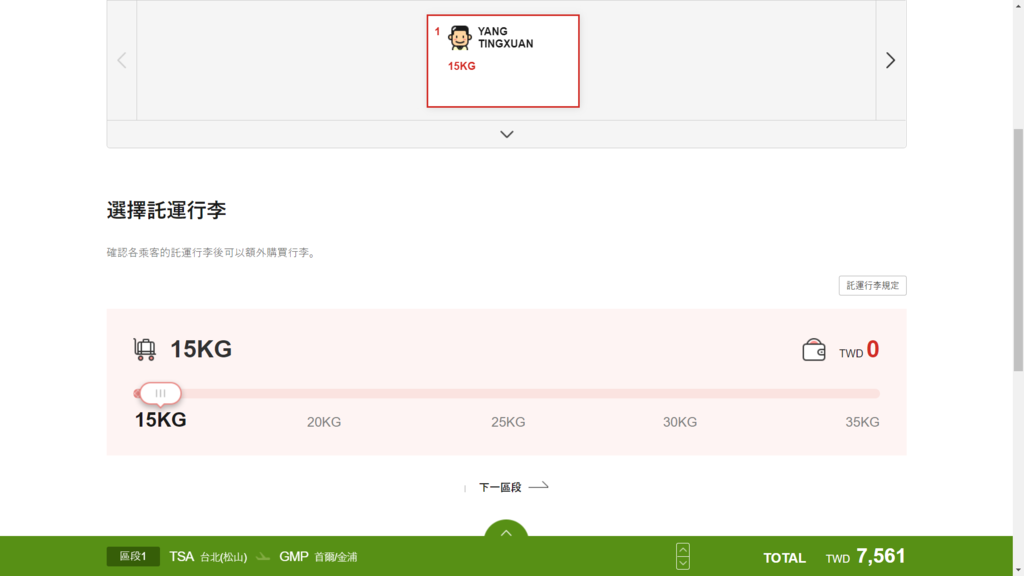1024x576 pixels.
Task: Select the 區段1 segment label
Action: tap(133, 556)
